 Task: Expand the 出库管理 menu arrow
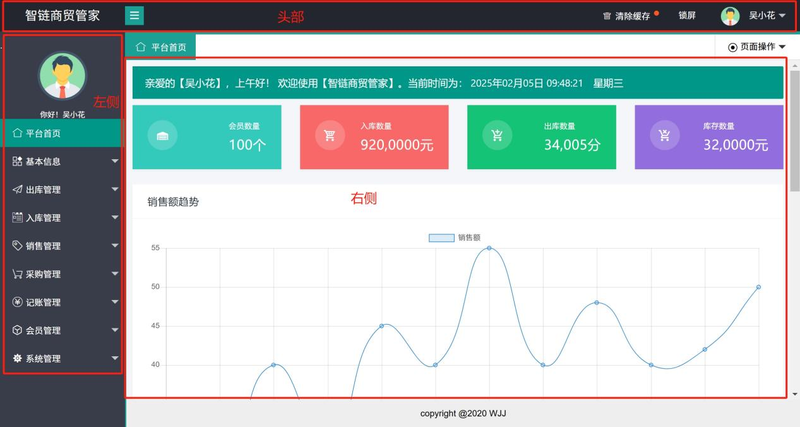point(115,189)
